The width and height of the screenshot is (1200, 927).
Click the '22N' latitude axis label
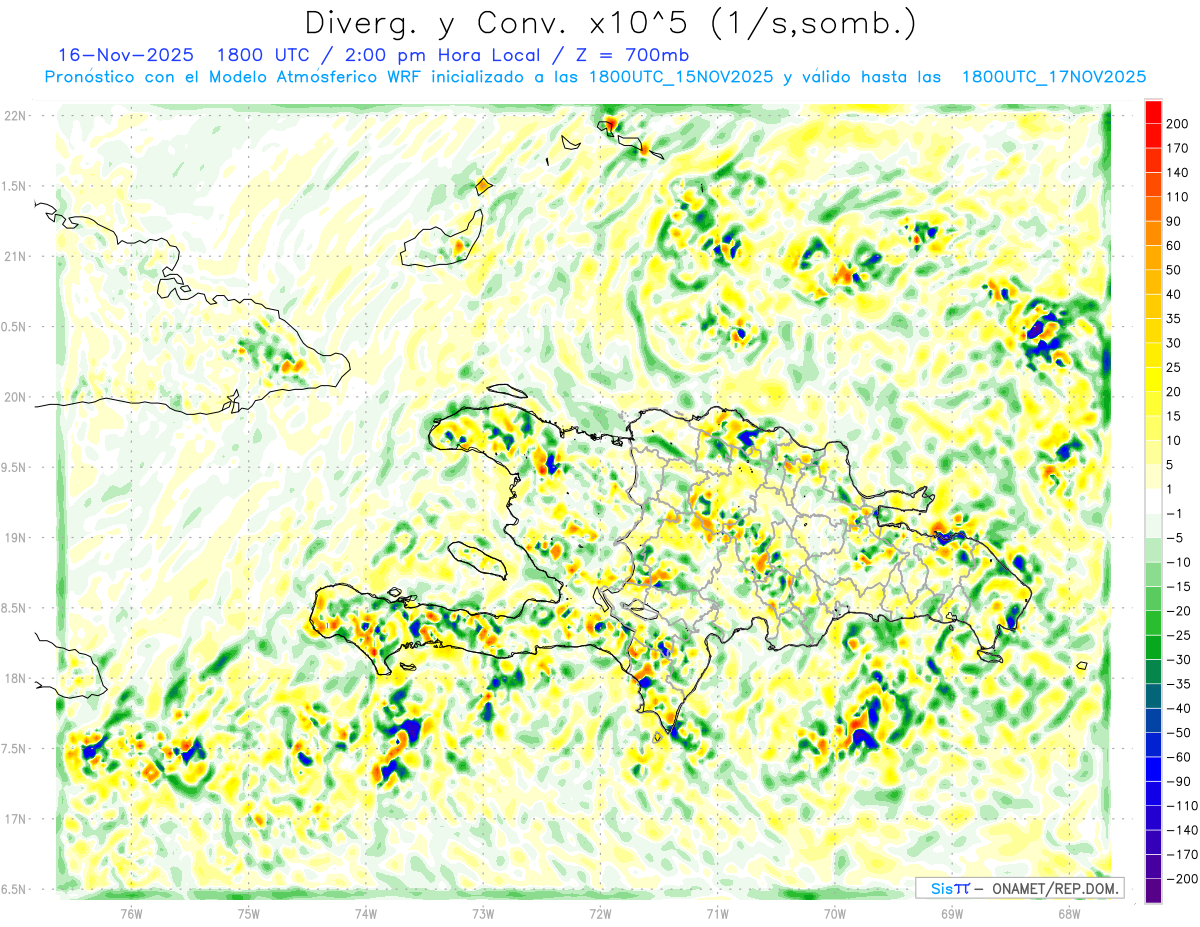tap(15, 116)
